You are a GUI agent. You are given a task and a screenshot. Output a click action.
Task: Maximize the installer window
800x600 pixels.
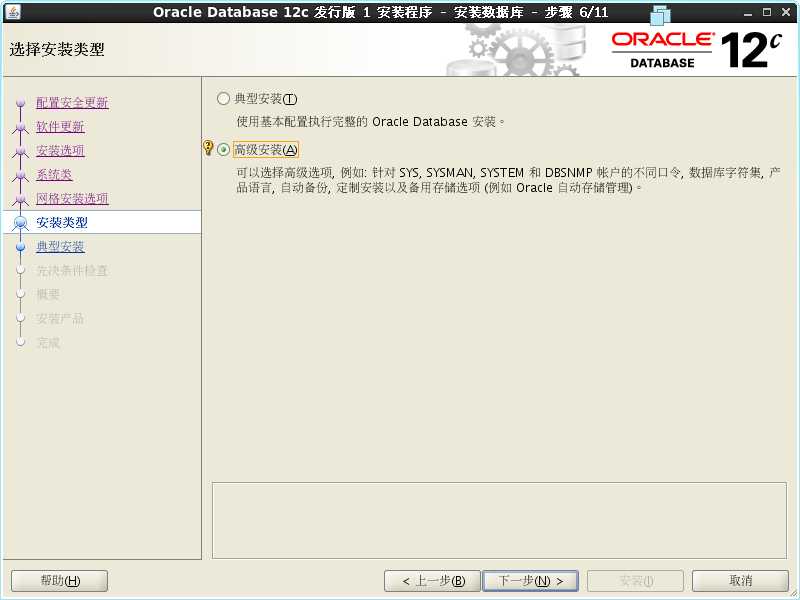tap(767, 12)
